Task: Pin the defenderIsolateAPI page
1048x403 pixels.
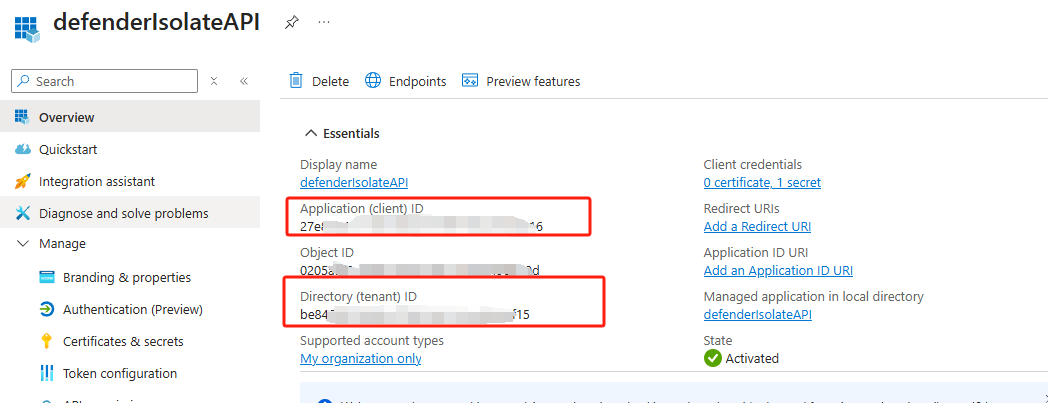Action: (x=291, y=22)
